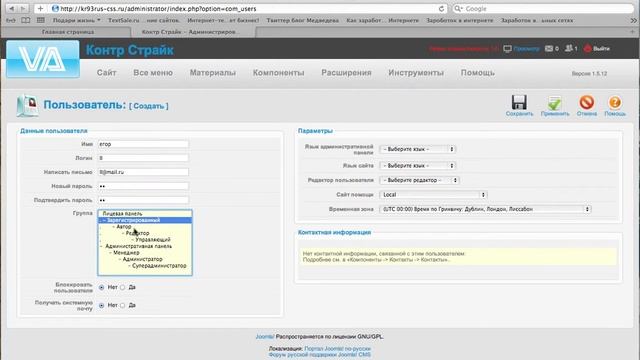Screen dimensions: 640x360
Task: Open the TextSale.ru bookmark
Action: 123,20
